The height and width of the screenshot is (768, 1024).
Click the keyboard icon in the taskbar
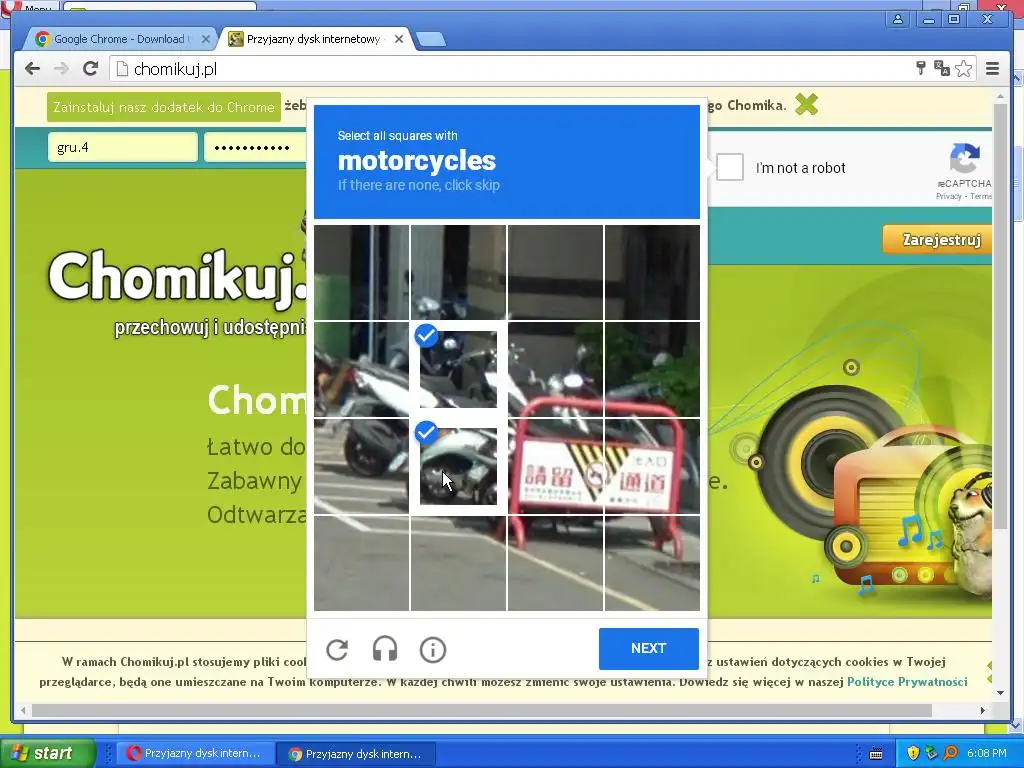[876, 754]
